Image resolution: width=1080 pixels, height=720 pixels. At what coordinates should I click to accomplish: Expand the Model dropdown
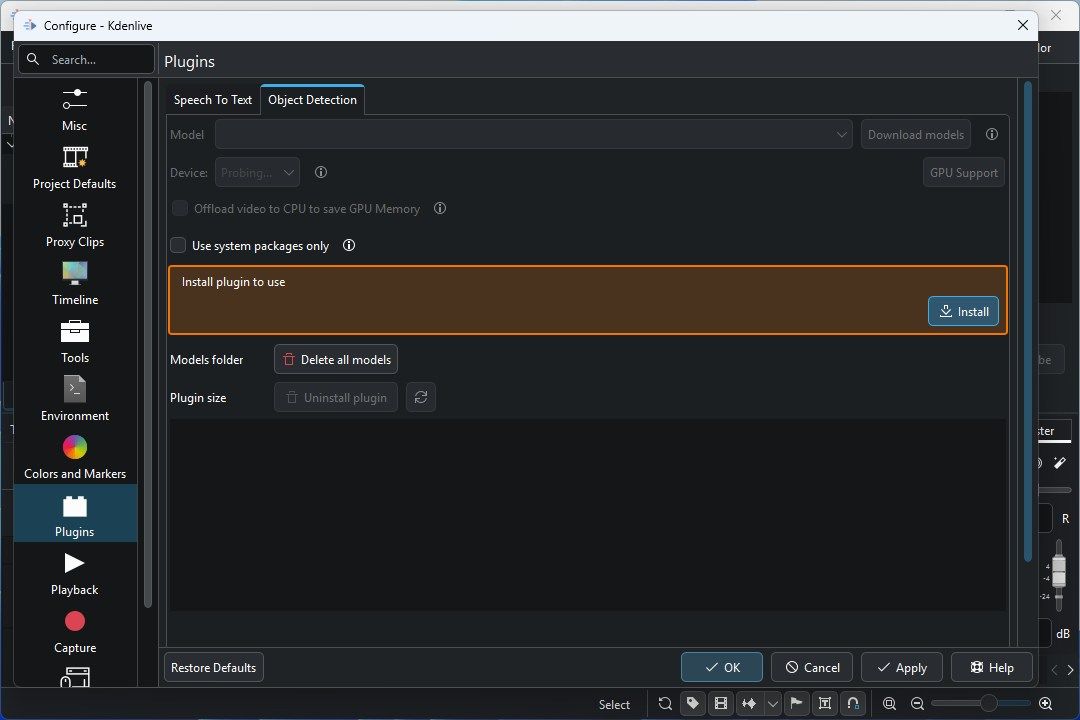click(x=534, y=134)
